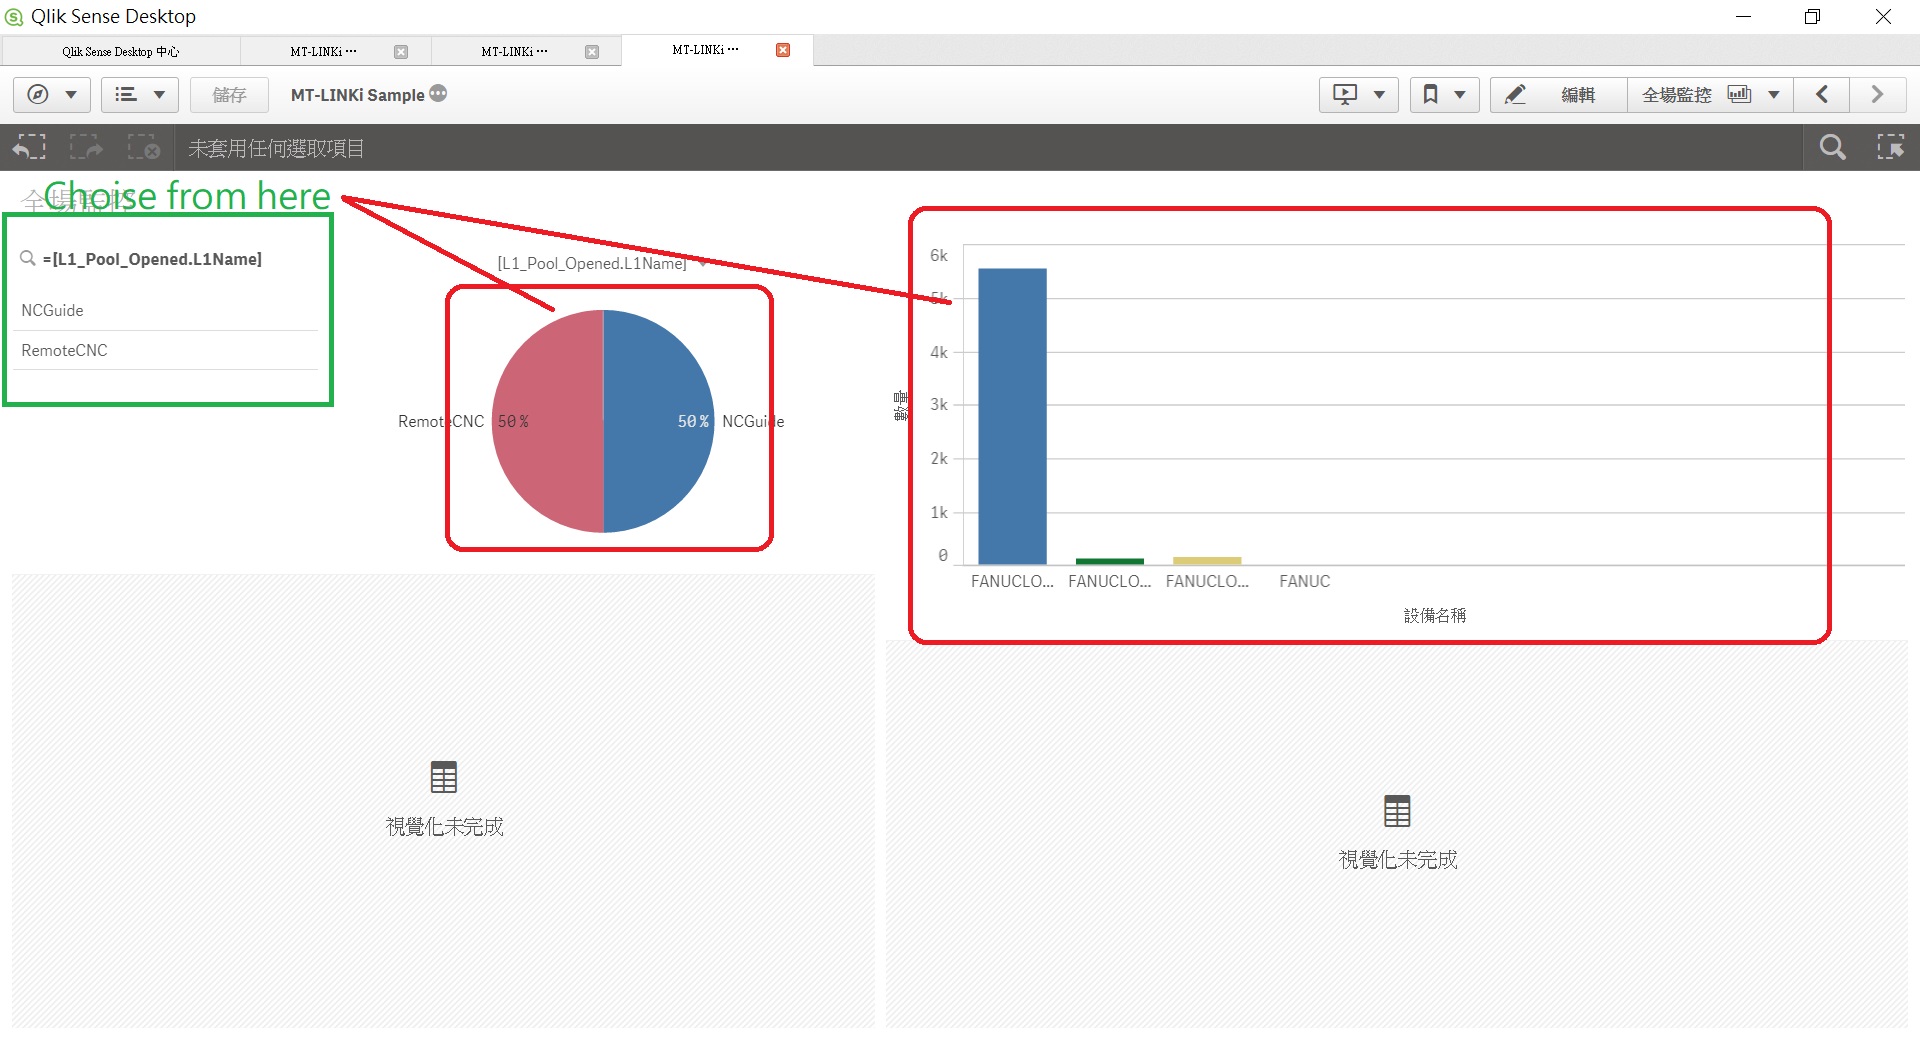Click the MT-LINKi Sample app title

tap(357, 95)
